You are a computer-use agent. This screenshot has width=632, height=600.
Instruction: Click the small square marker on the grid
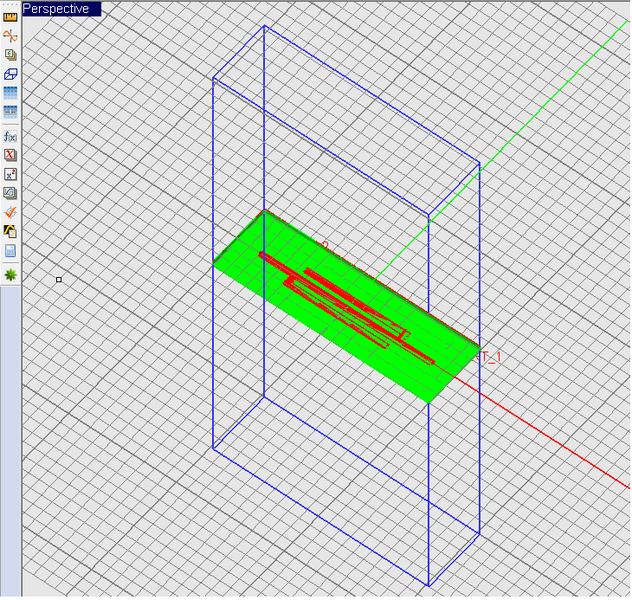(59, 279)
